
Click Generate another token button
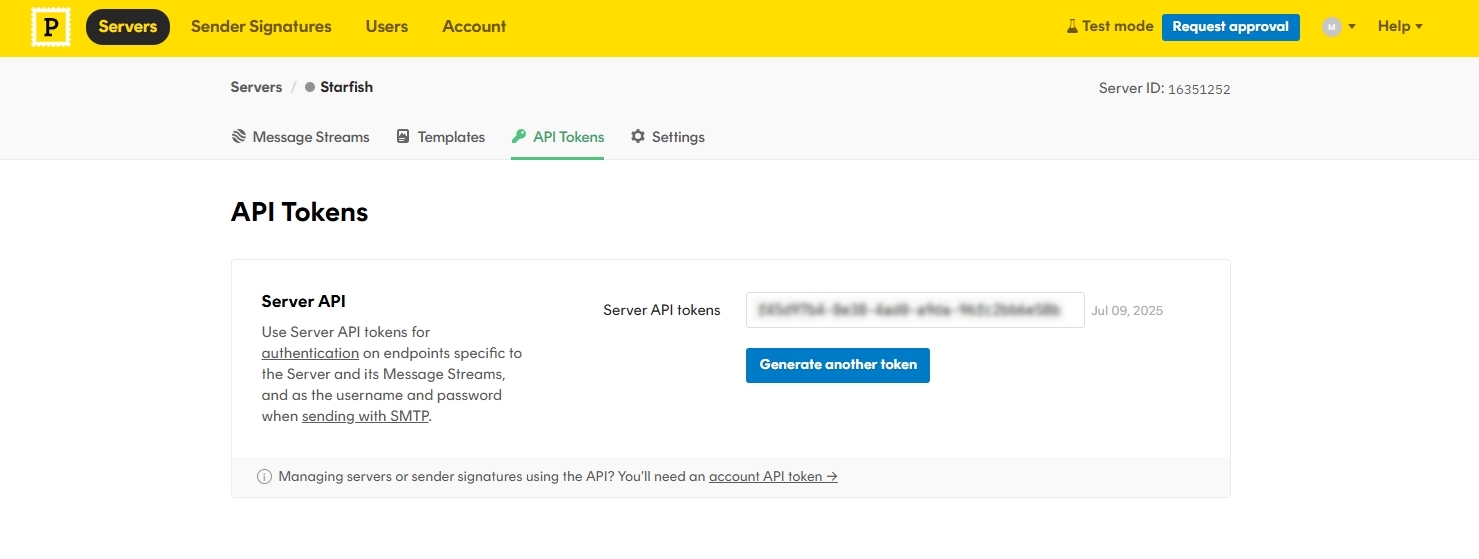point(838,365)
